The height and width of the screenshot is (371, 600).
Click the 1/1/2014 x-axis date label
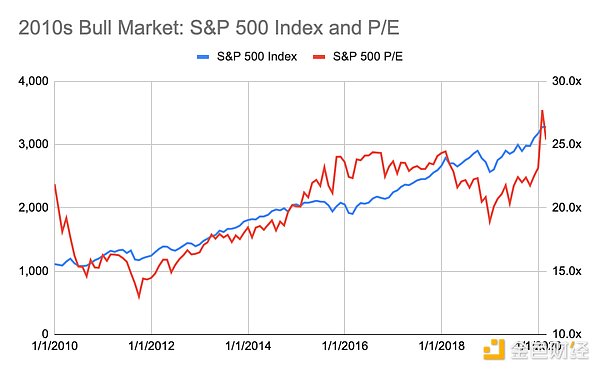pyautogui.click(x=248, y=346)
